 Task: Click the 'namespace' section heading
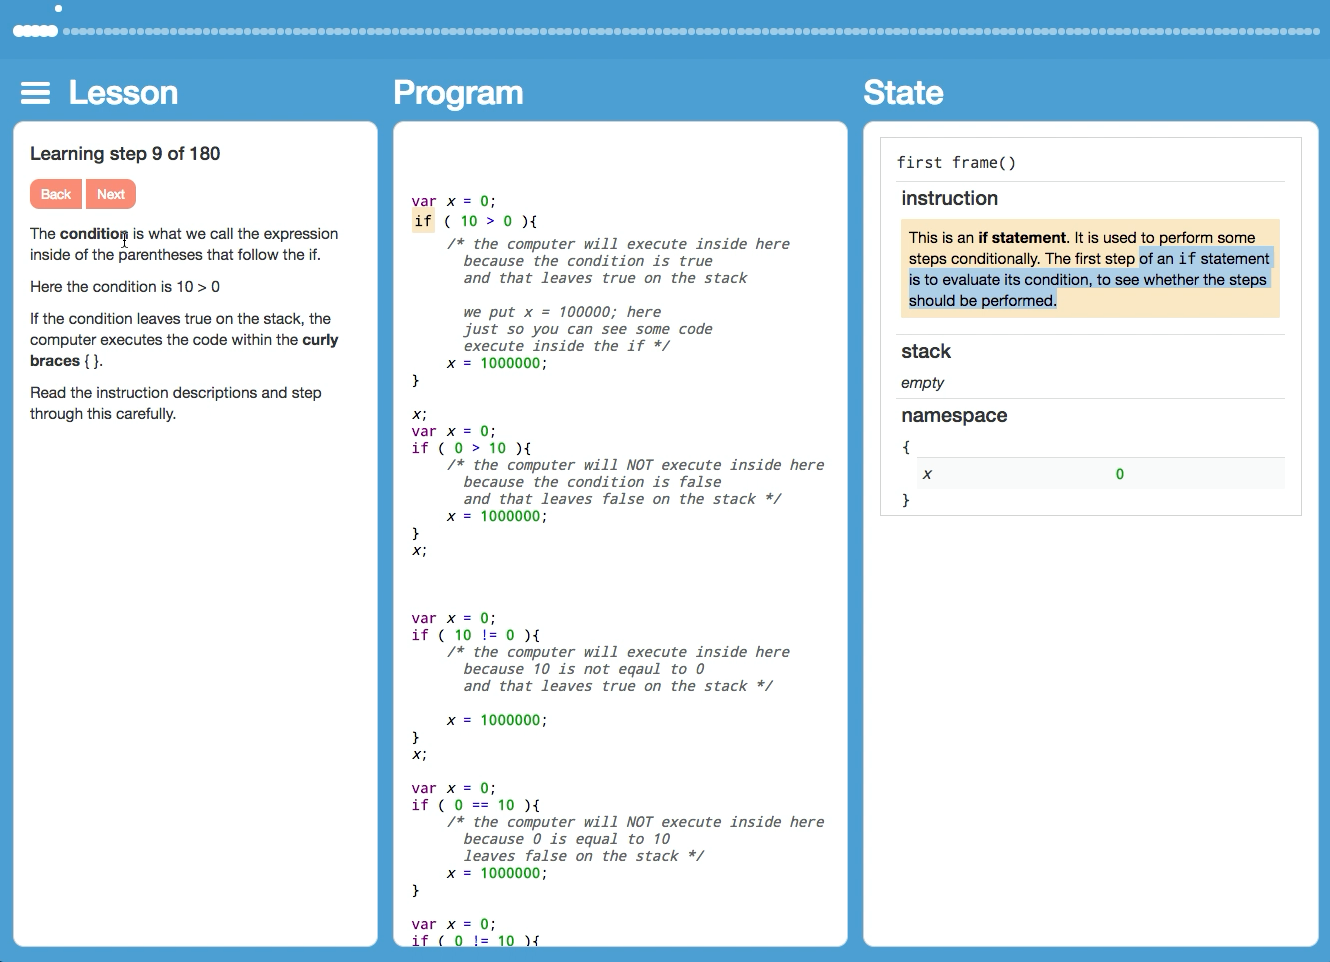click(954, 415)
